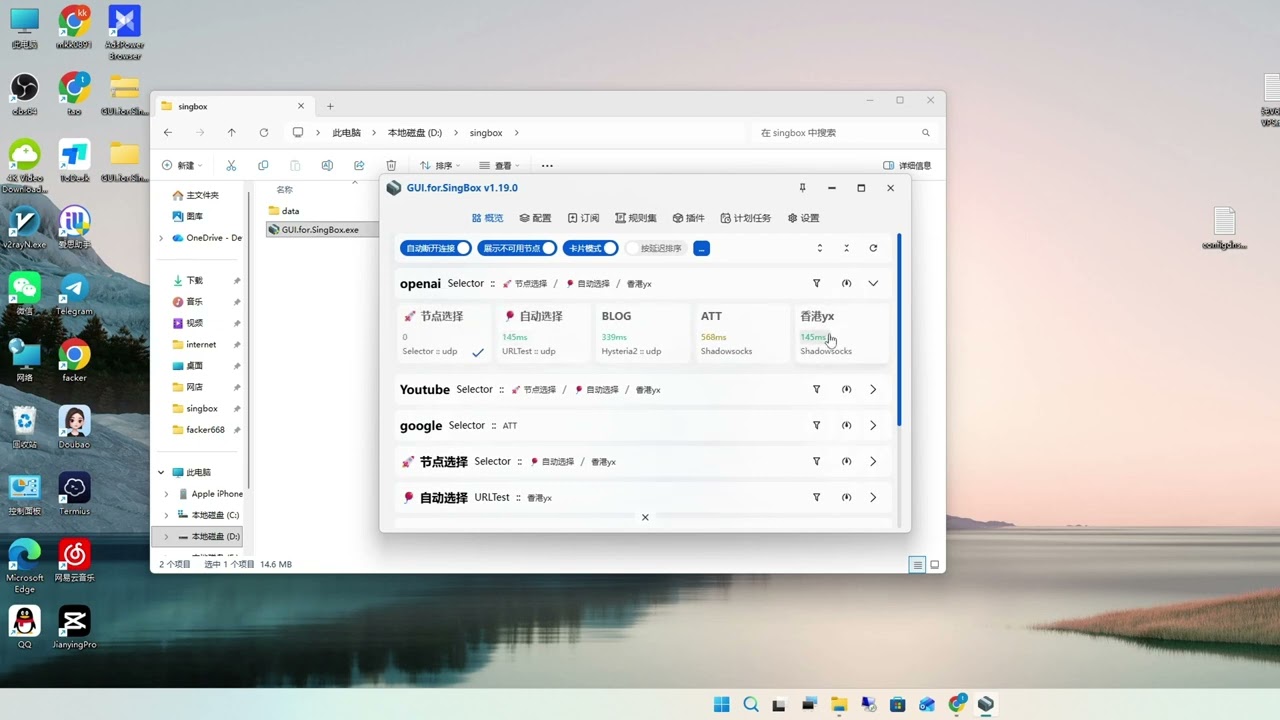This screenshot has width=1280, height=720.
Task: Open the 插件 plugins tab
Action: pyautogui.click(x=688, y=218)
